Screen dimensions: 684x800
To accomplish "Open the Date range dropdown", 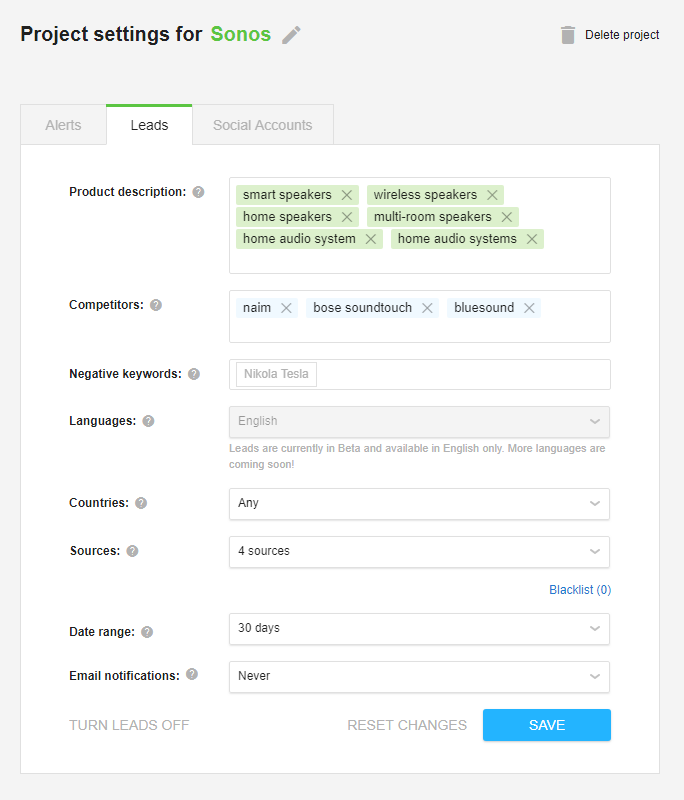I will [419, 628].
